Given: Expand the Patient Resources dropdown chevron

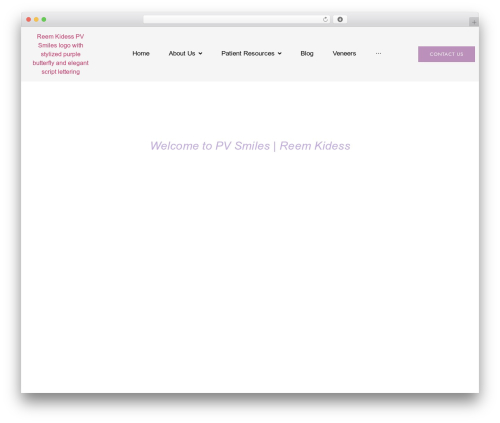Looking at the screenshot, I should [x=280, y=54].
